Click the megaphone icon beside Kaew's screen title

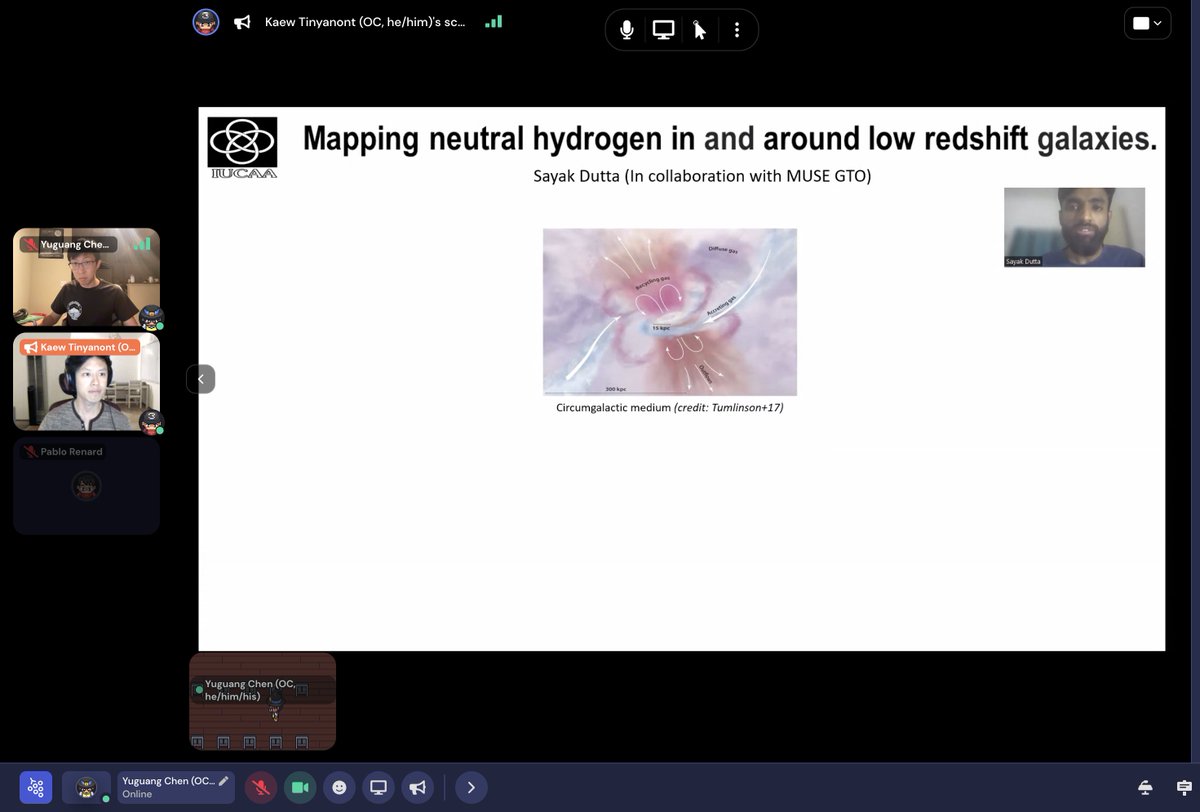coord(242,22)
